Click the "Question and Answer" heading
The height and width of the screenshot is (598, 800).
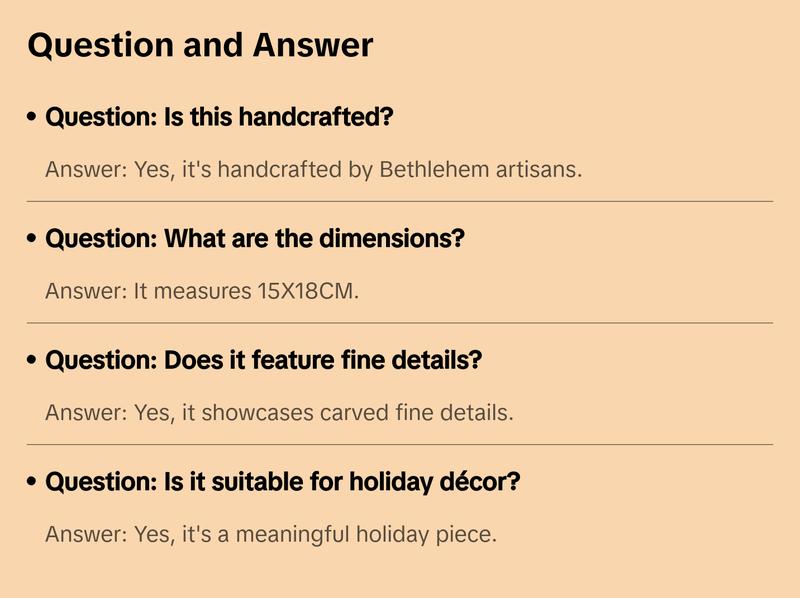[x=200, y=45]
